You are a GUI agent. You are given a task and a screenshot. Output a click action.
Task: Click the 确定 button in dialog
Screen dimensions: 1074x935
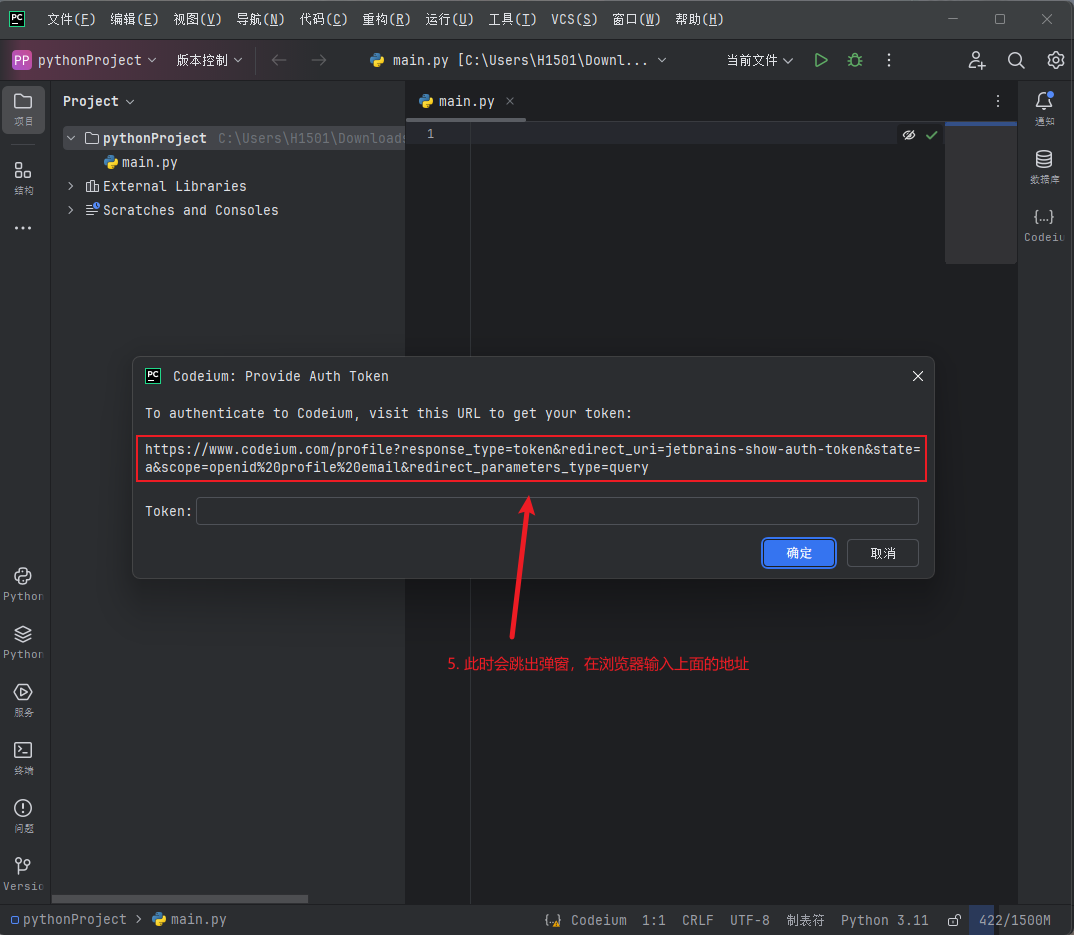[799, 553]
